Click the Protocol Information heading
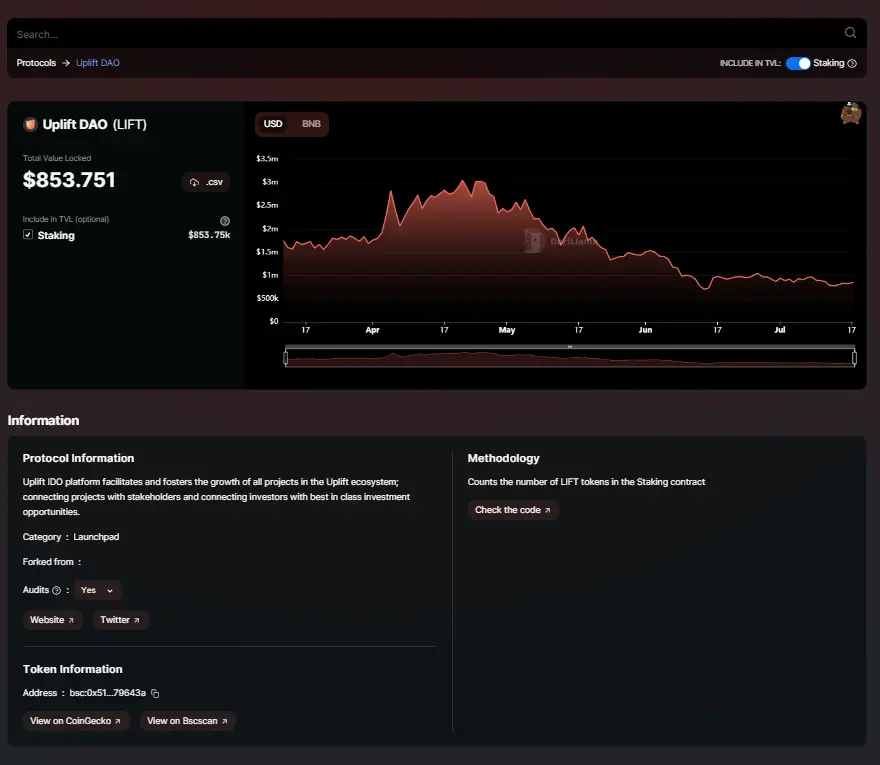 pyautogui.click(x=78, y=458)
